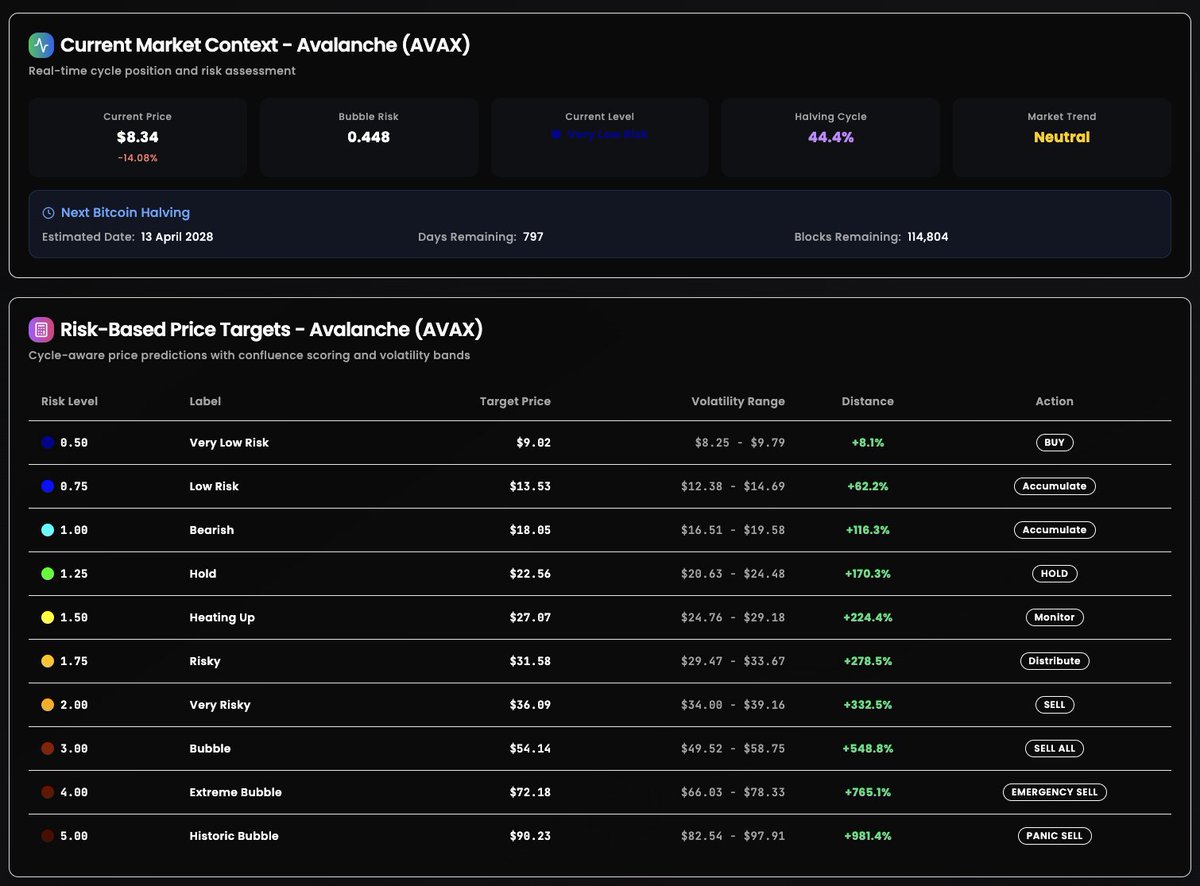Click the 13 April 2028 estimated date

click(x=177, y=237)
